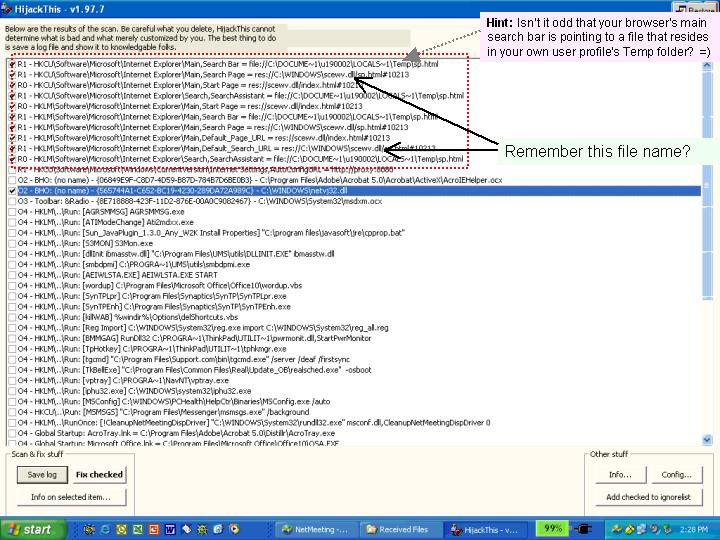Image resolution: width=720 pixels, height=540 pixels.
Task: Open Excel from the Quick Launch bar
Action: tap(138, 529)
